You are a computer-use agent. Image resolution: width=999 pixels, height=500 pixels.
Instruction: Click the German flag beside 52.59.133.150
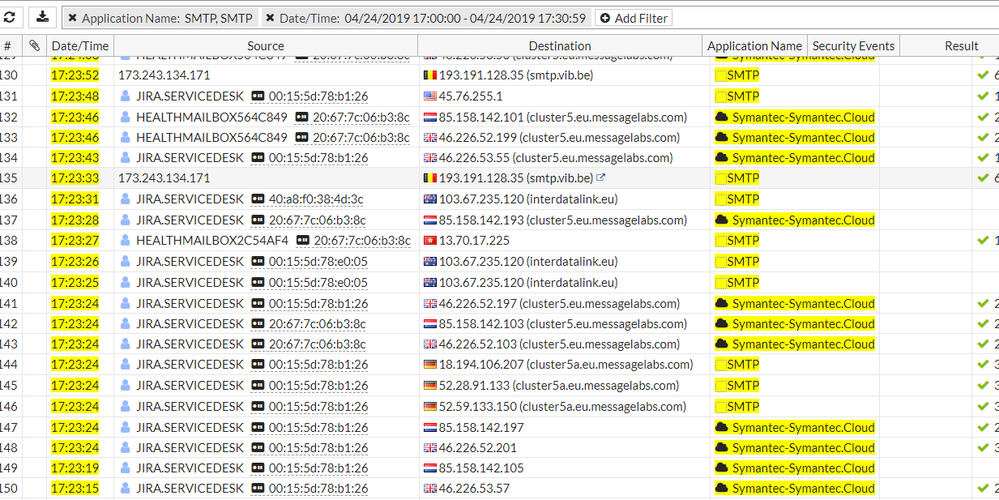click(x=430, y=406)
